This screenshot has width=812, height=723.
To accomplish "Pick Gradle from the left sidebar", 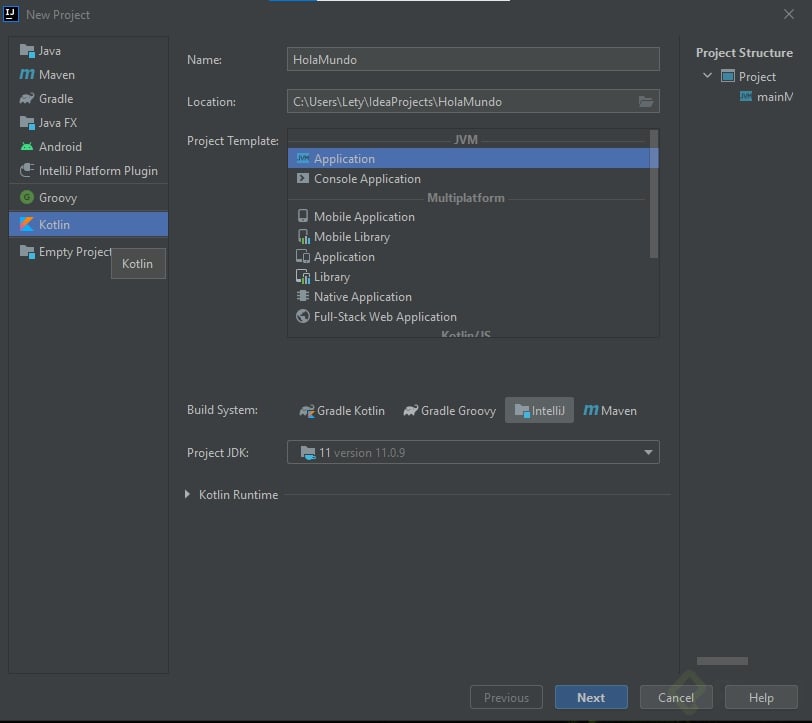I will pyautogui.click(x=88, y=98).
